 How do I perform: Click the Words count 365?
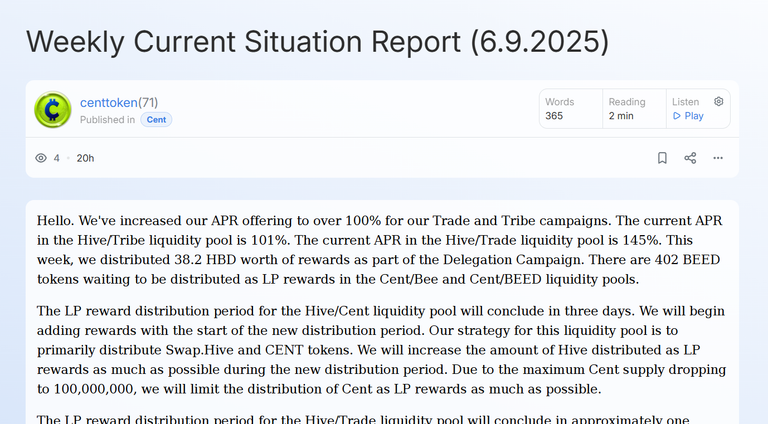point(554,116)
